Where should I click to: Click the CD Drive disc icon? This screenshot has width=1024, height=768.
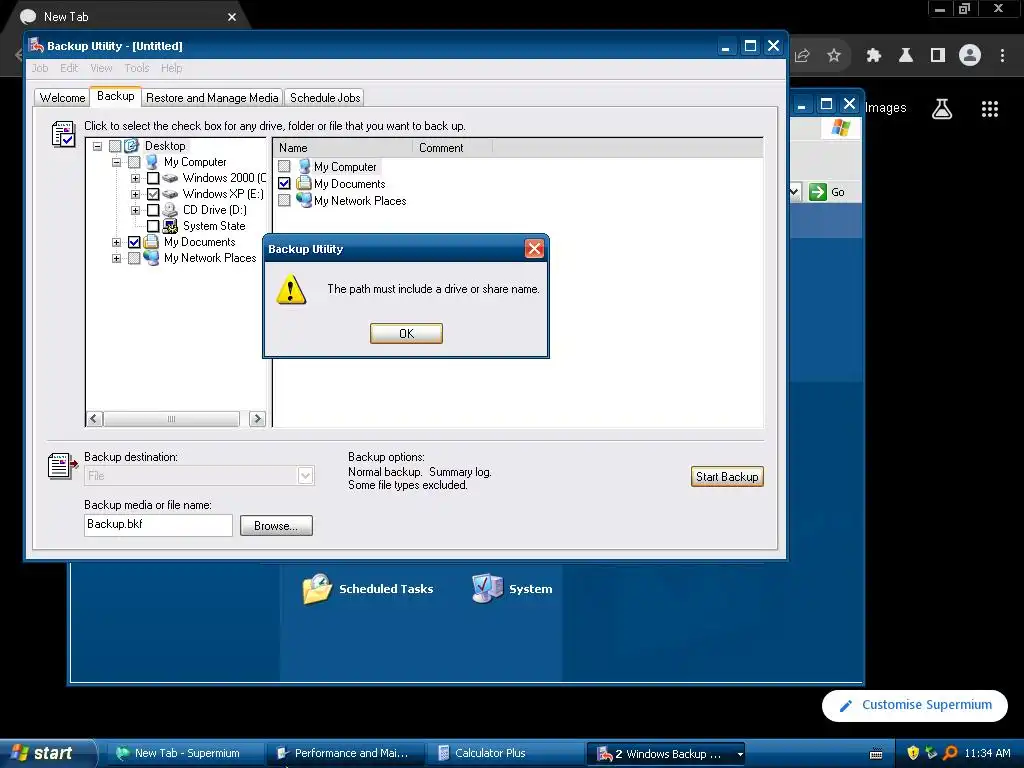point(170,210)
